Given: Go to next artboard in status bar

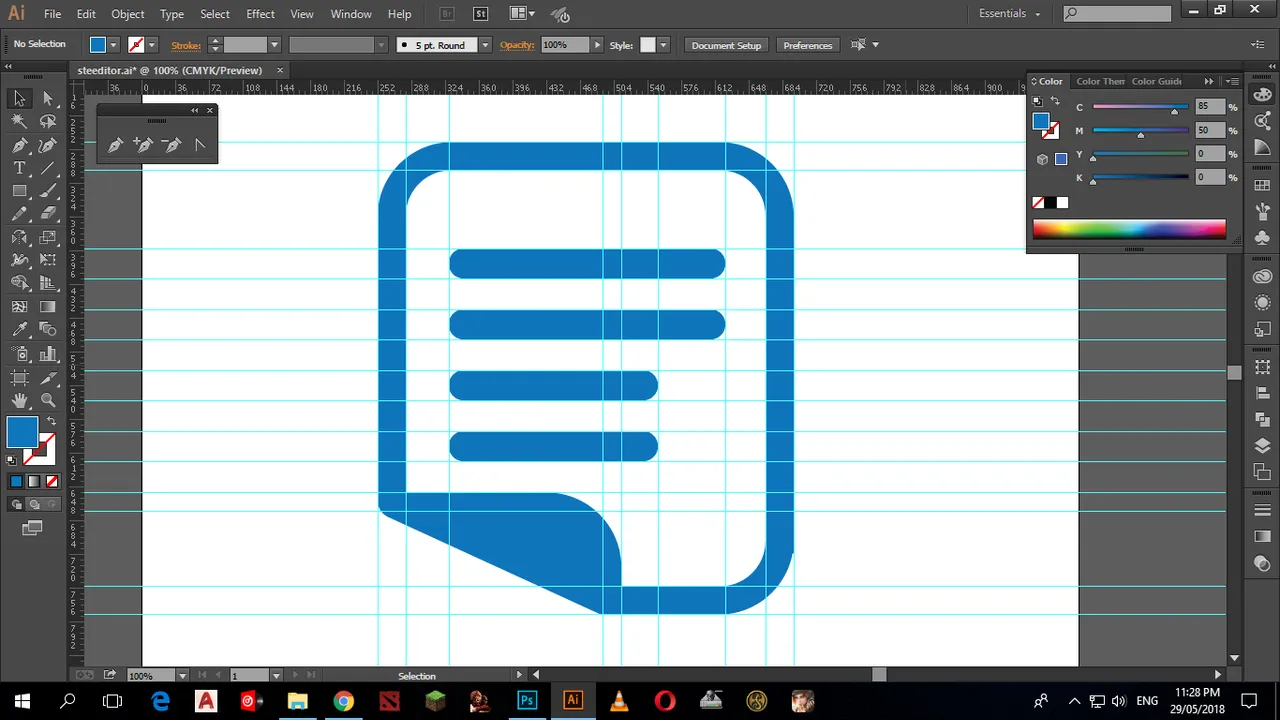Looking at the screenshot, I should click(294, 676).
